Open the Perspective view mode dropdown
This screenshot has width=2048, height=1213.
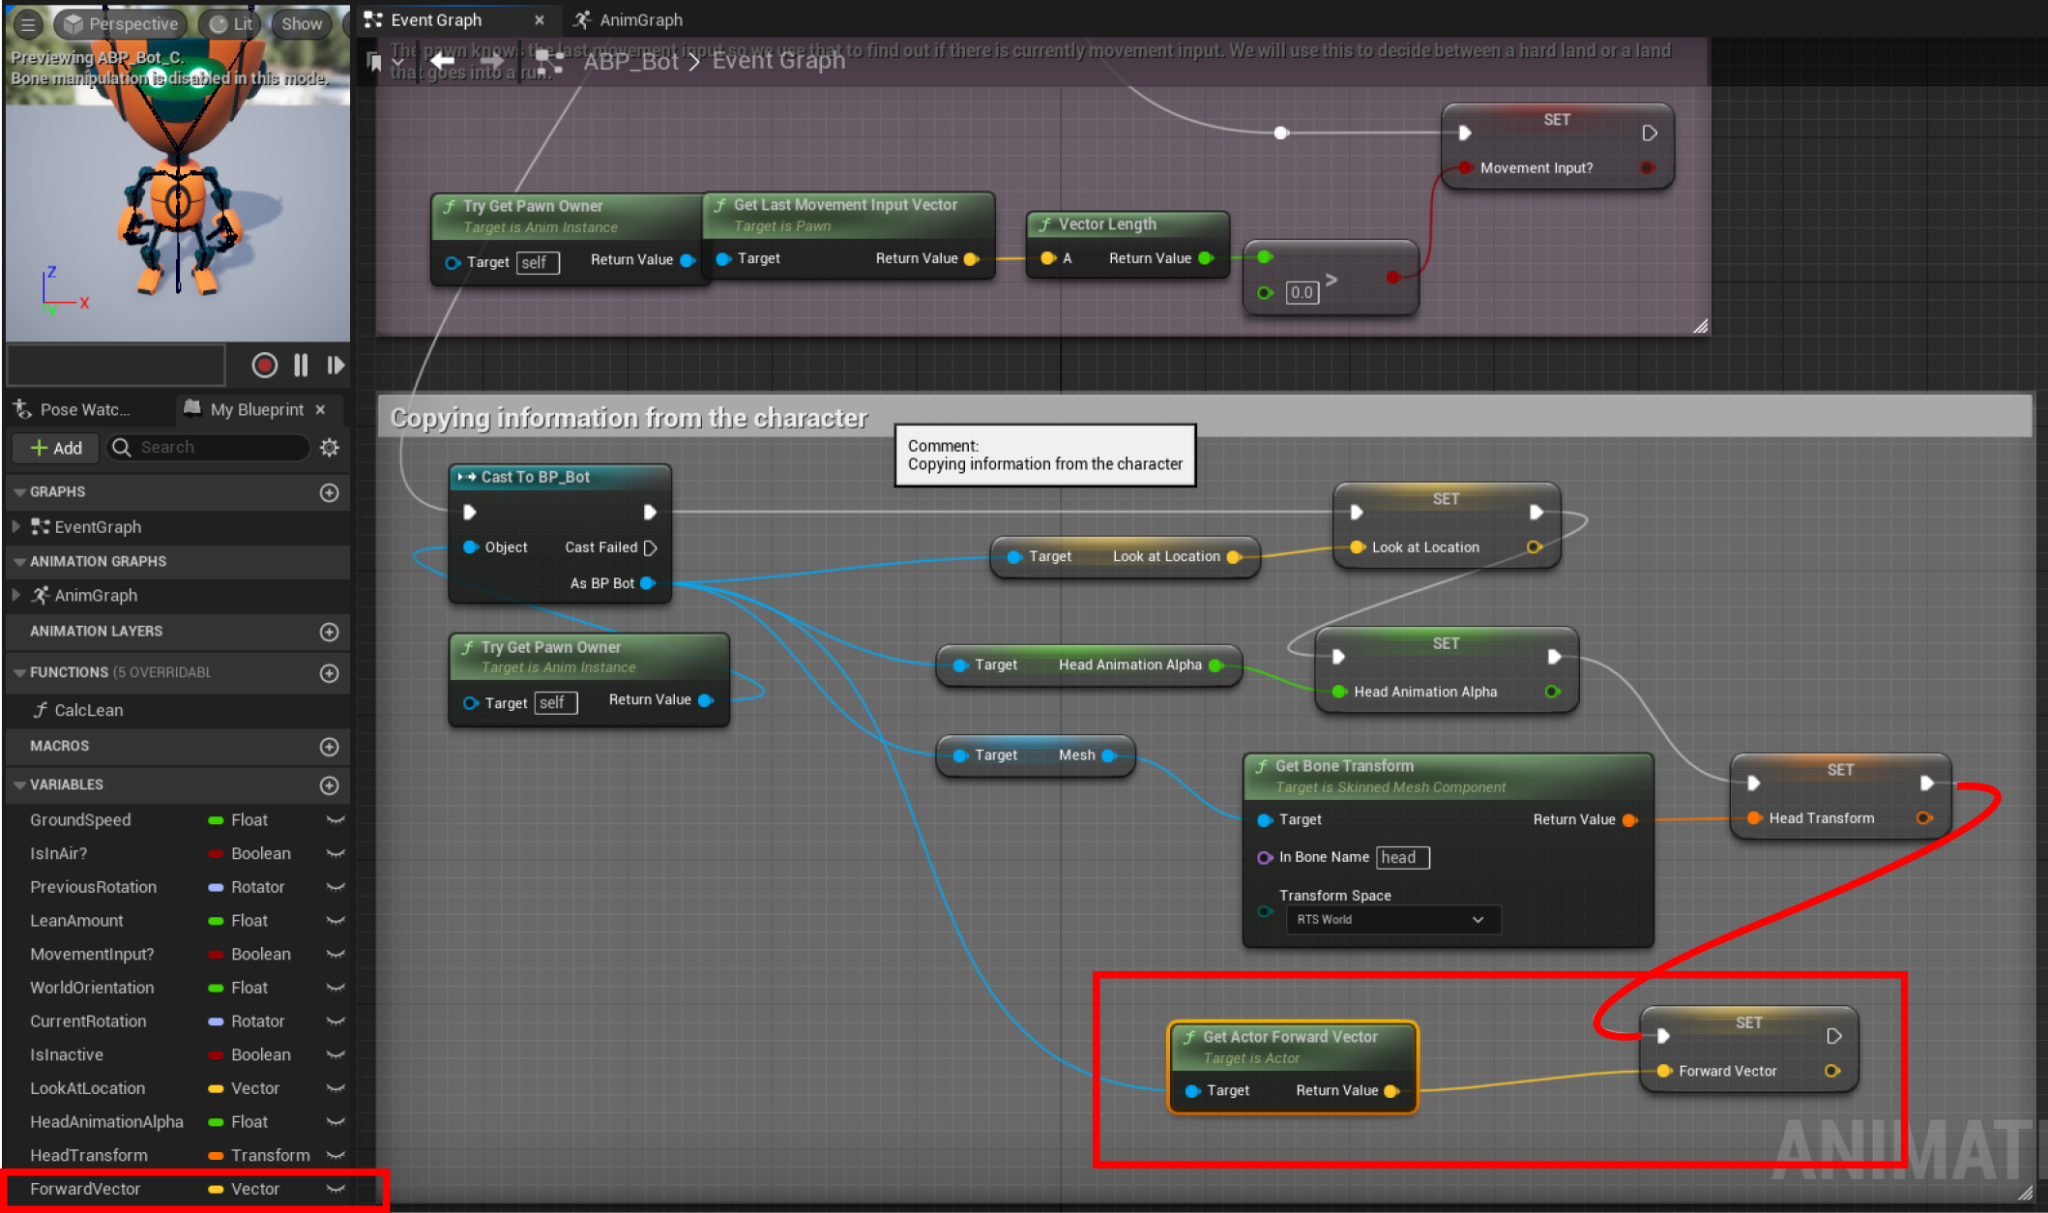coord(122,23)
